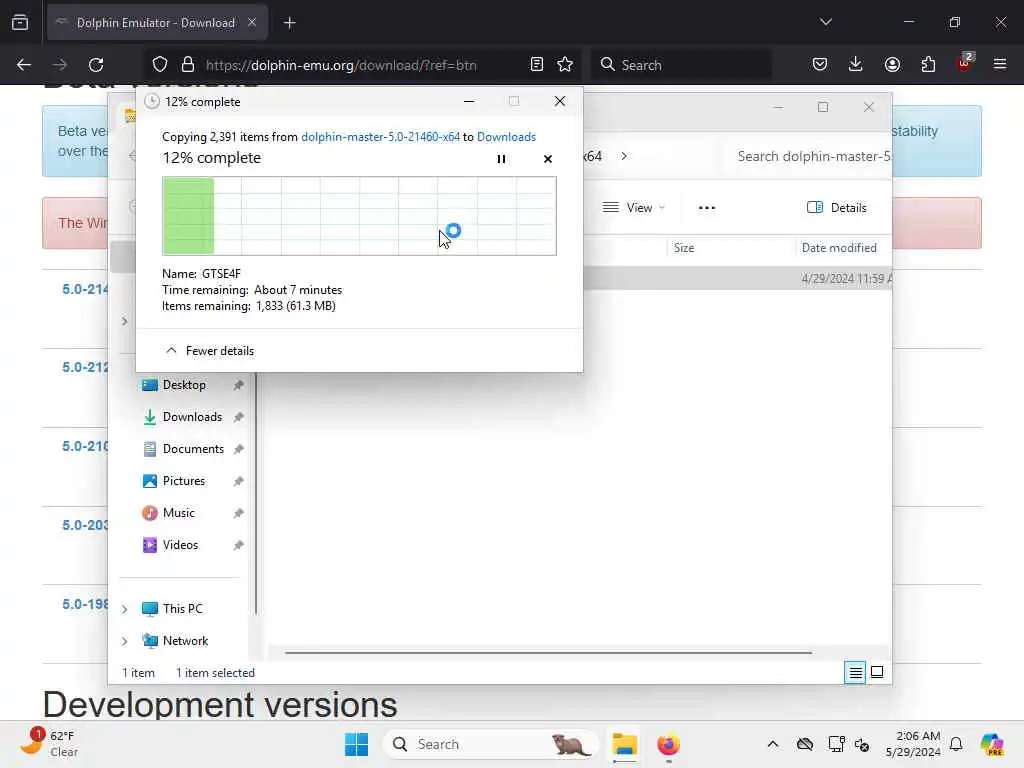Collapse the Fewer details expander
This screenshot has width=1024, height=768.
click(x=210, y=351)
